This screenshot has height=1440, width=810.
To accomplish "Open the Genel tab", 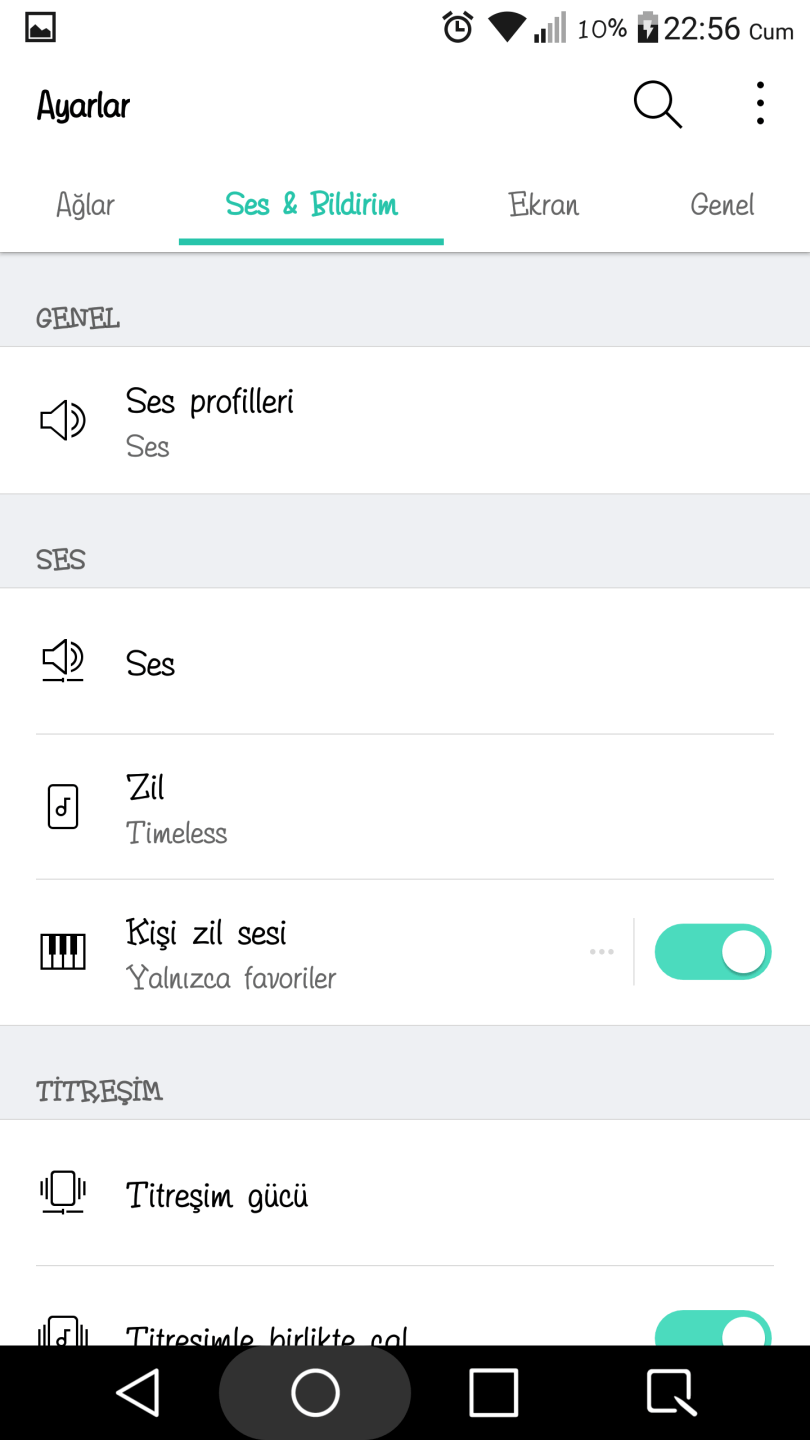I will (722, 205).
